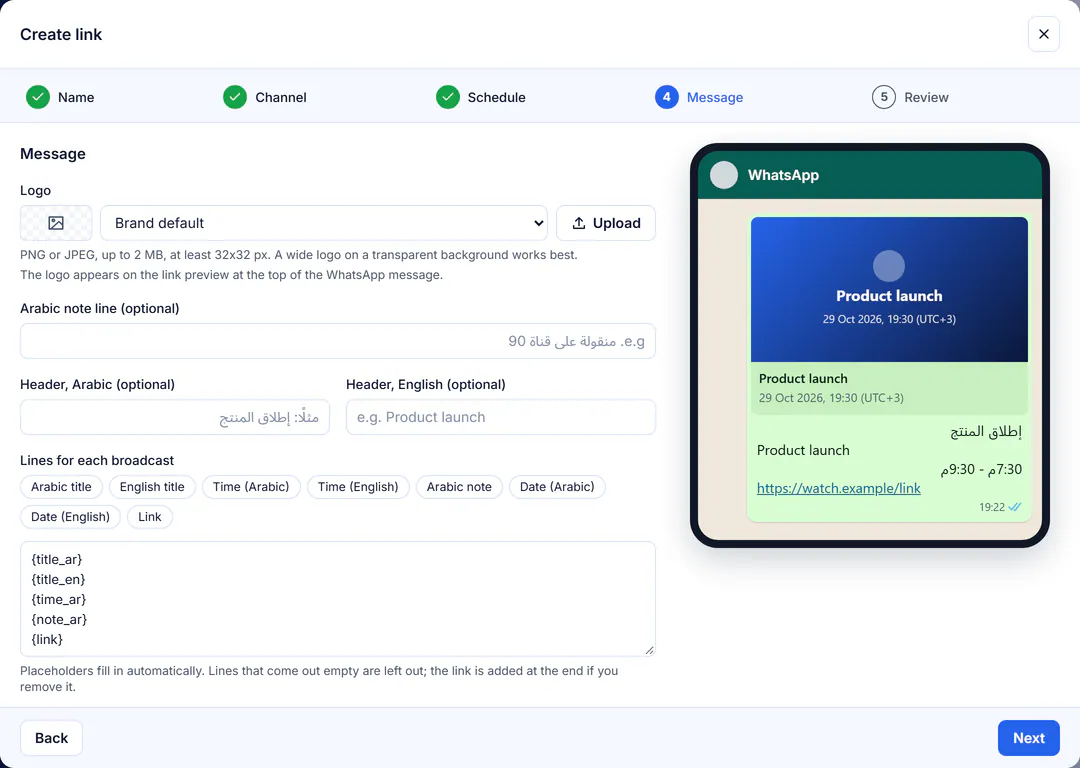Insert the Arabic note placeholder chip

coord(459,487)
